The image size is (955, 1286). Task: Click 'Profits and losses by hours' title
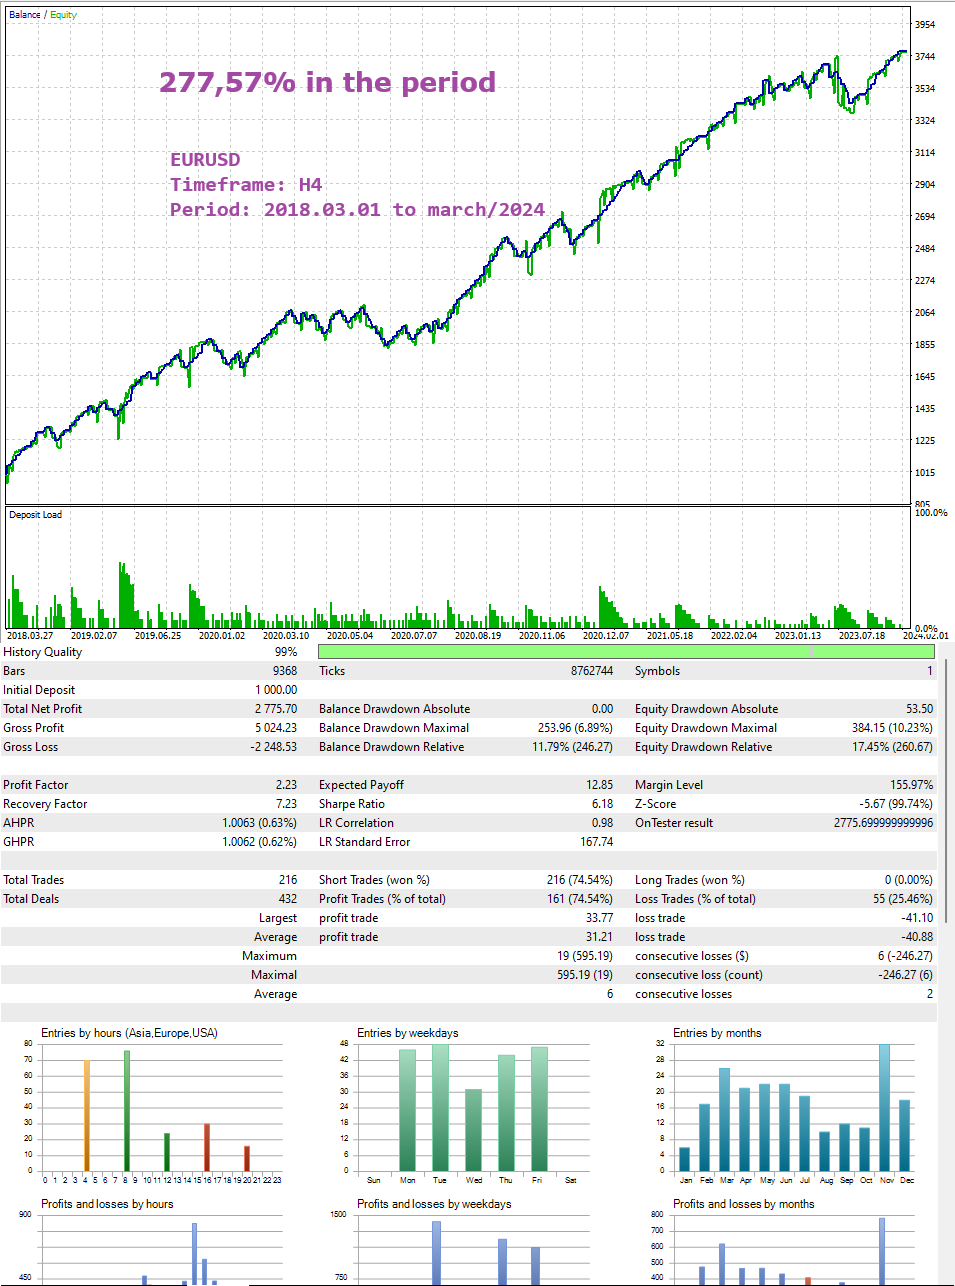(x=107, y=1204)
